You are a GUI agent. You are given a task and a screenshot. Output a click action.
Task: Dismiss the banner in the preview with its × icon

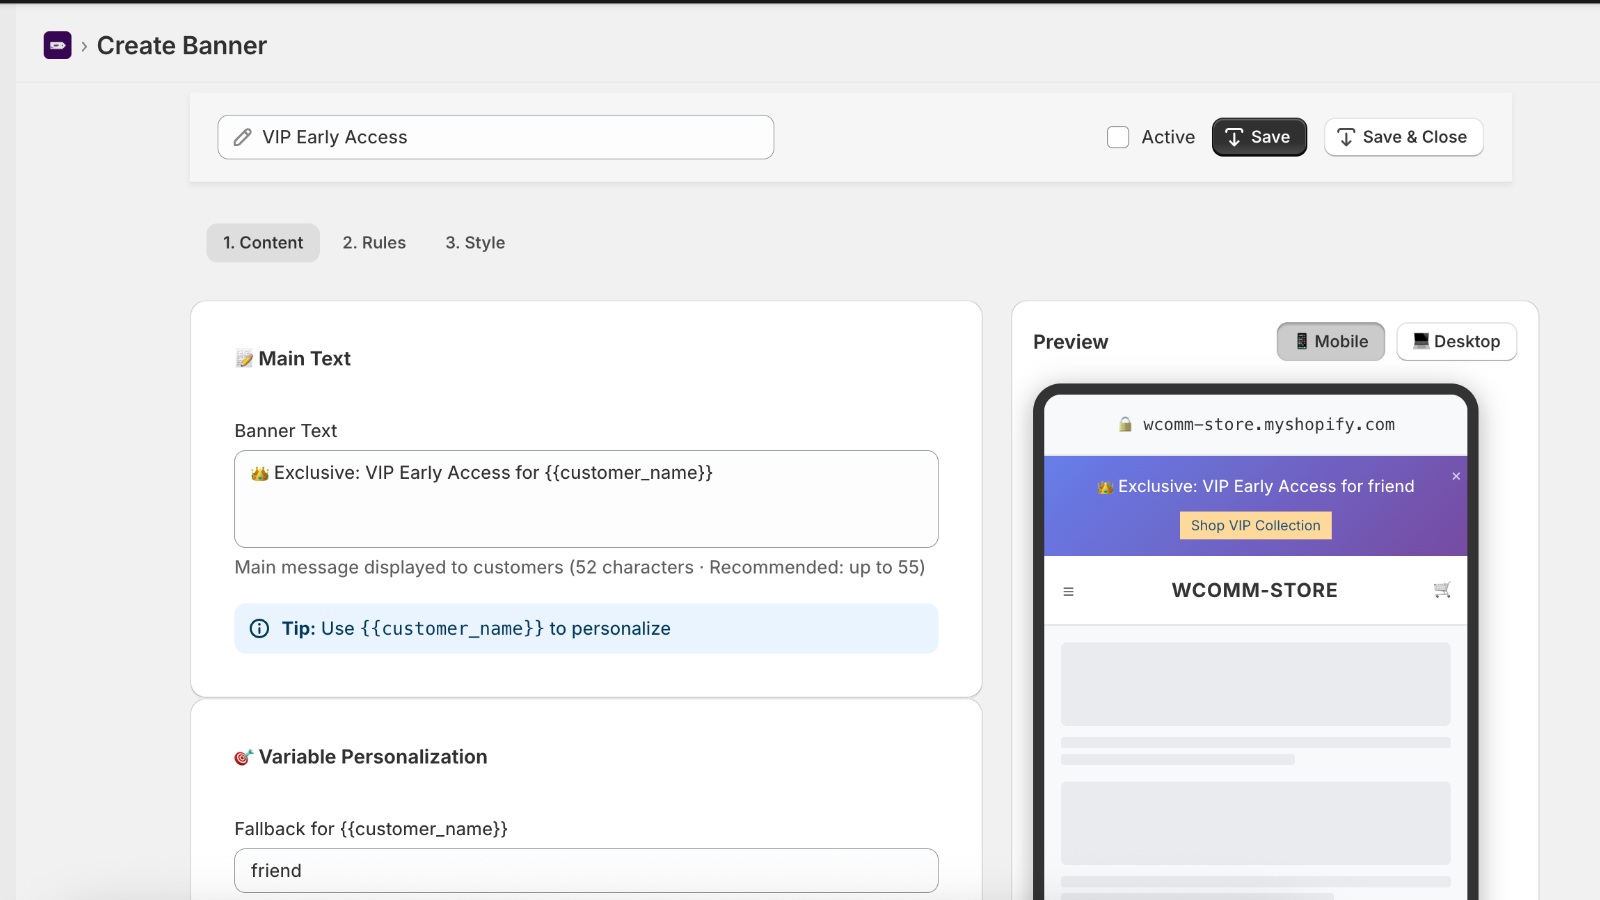[x=1456, y=476]
